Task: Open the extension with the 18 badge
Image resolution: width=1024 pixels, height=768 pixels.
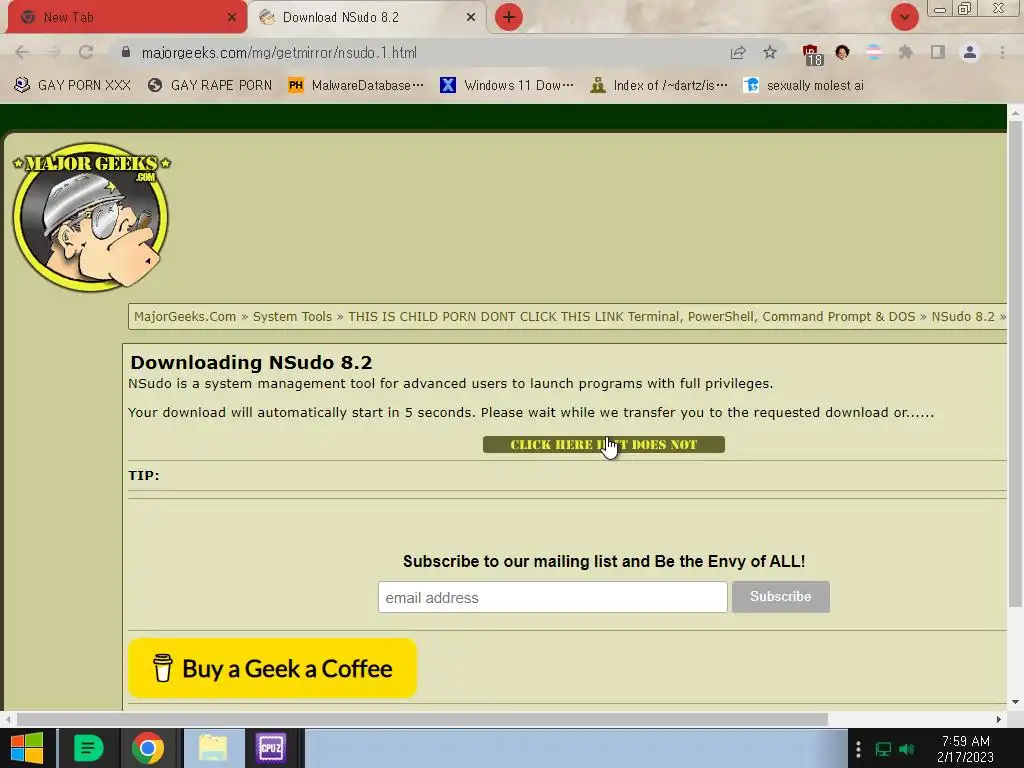Action: (x=812, y=54)
